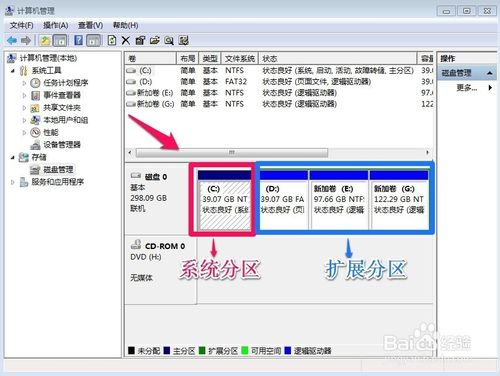Expand the 服务和应用程序 node arrow
The height and width of the screenshot is (376, 500).
(x=13, y=182)
